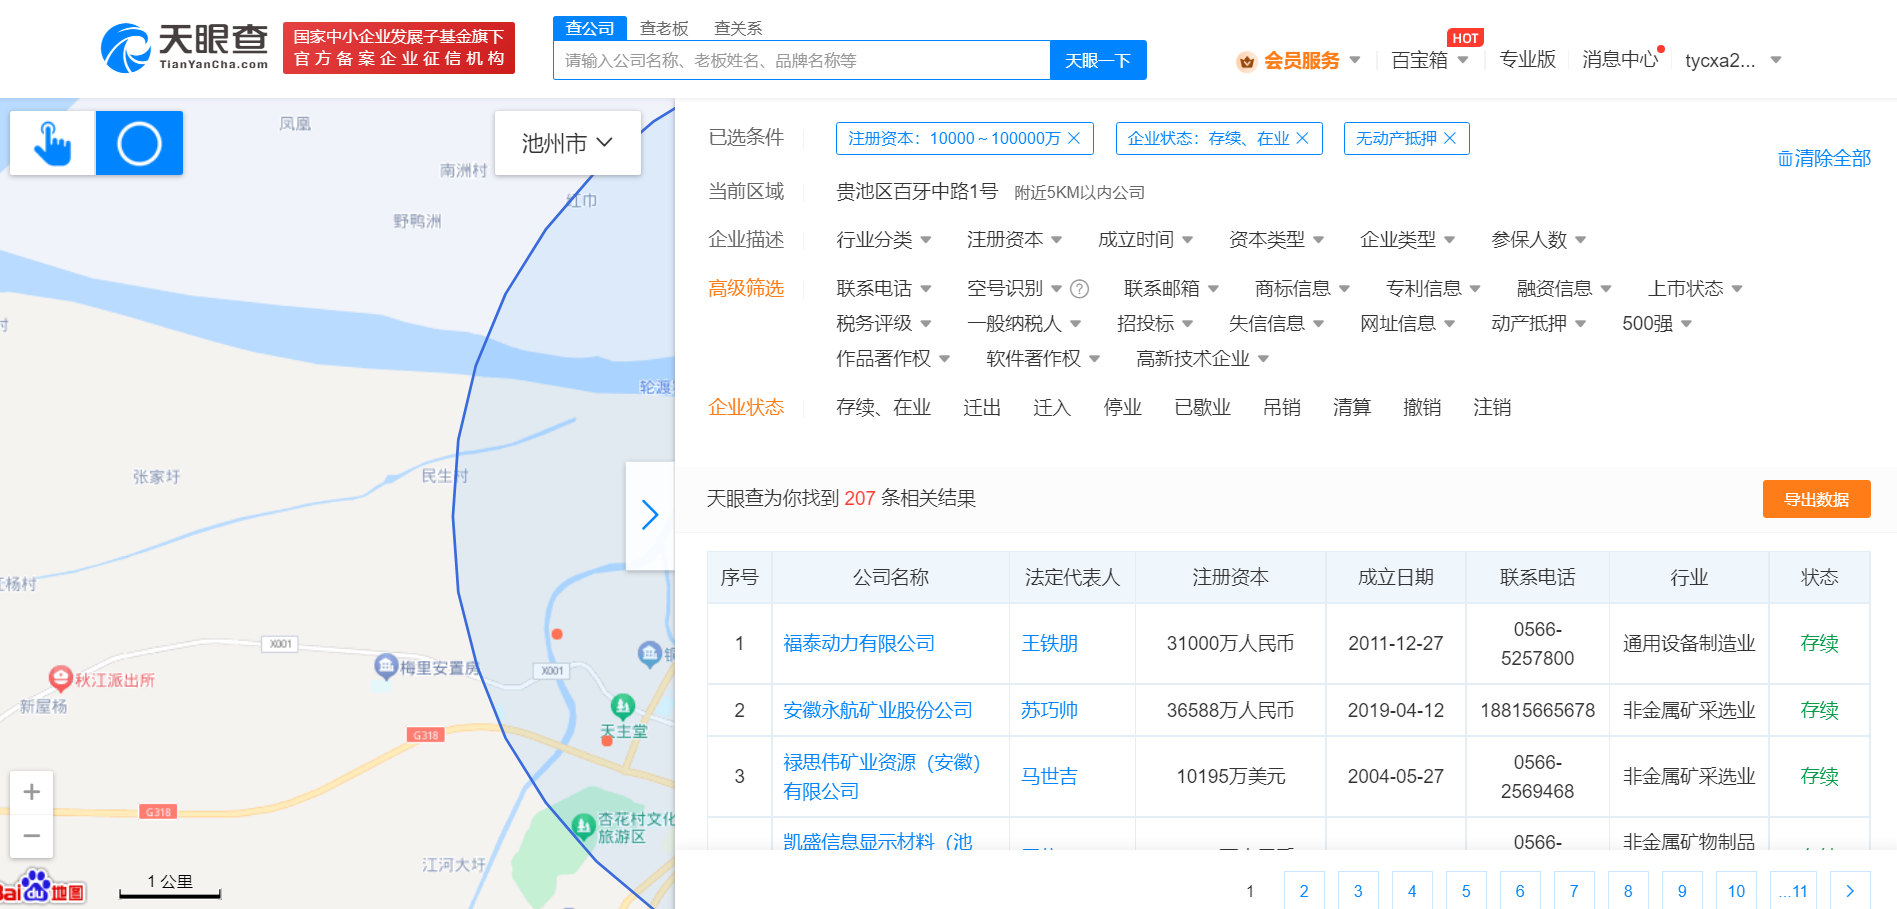
Task: Open the 融资信息 filter dropdown
Action: (1564, 289)
